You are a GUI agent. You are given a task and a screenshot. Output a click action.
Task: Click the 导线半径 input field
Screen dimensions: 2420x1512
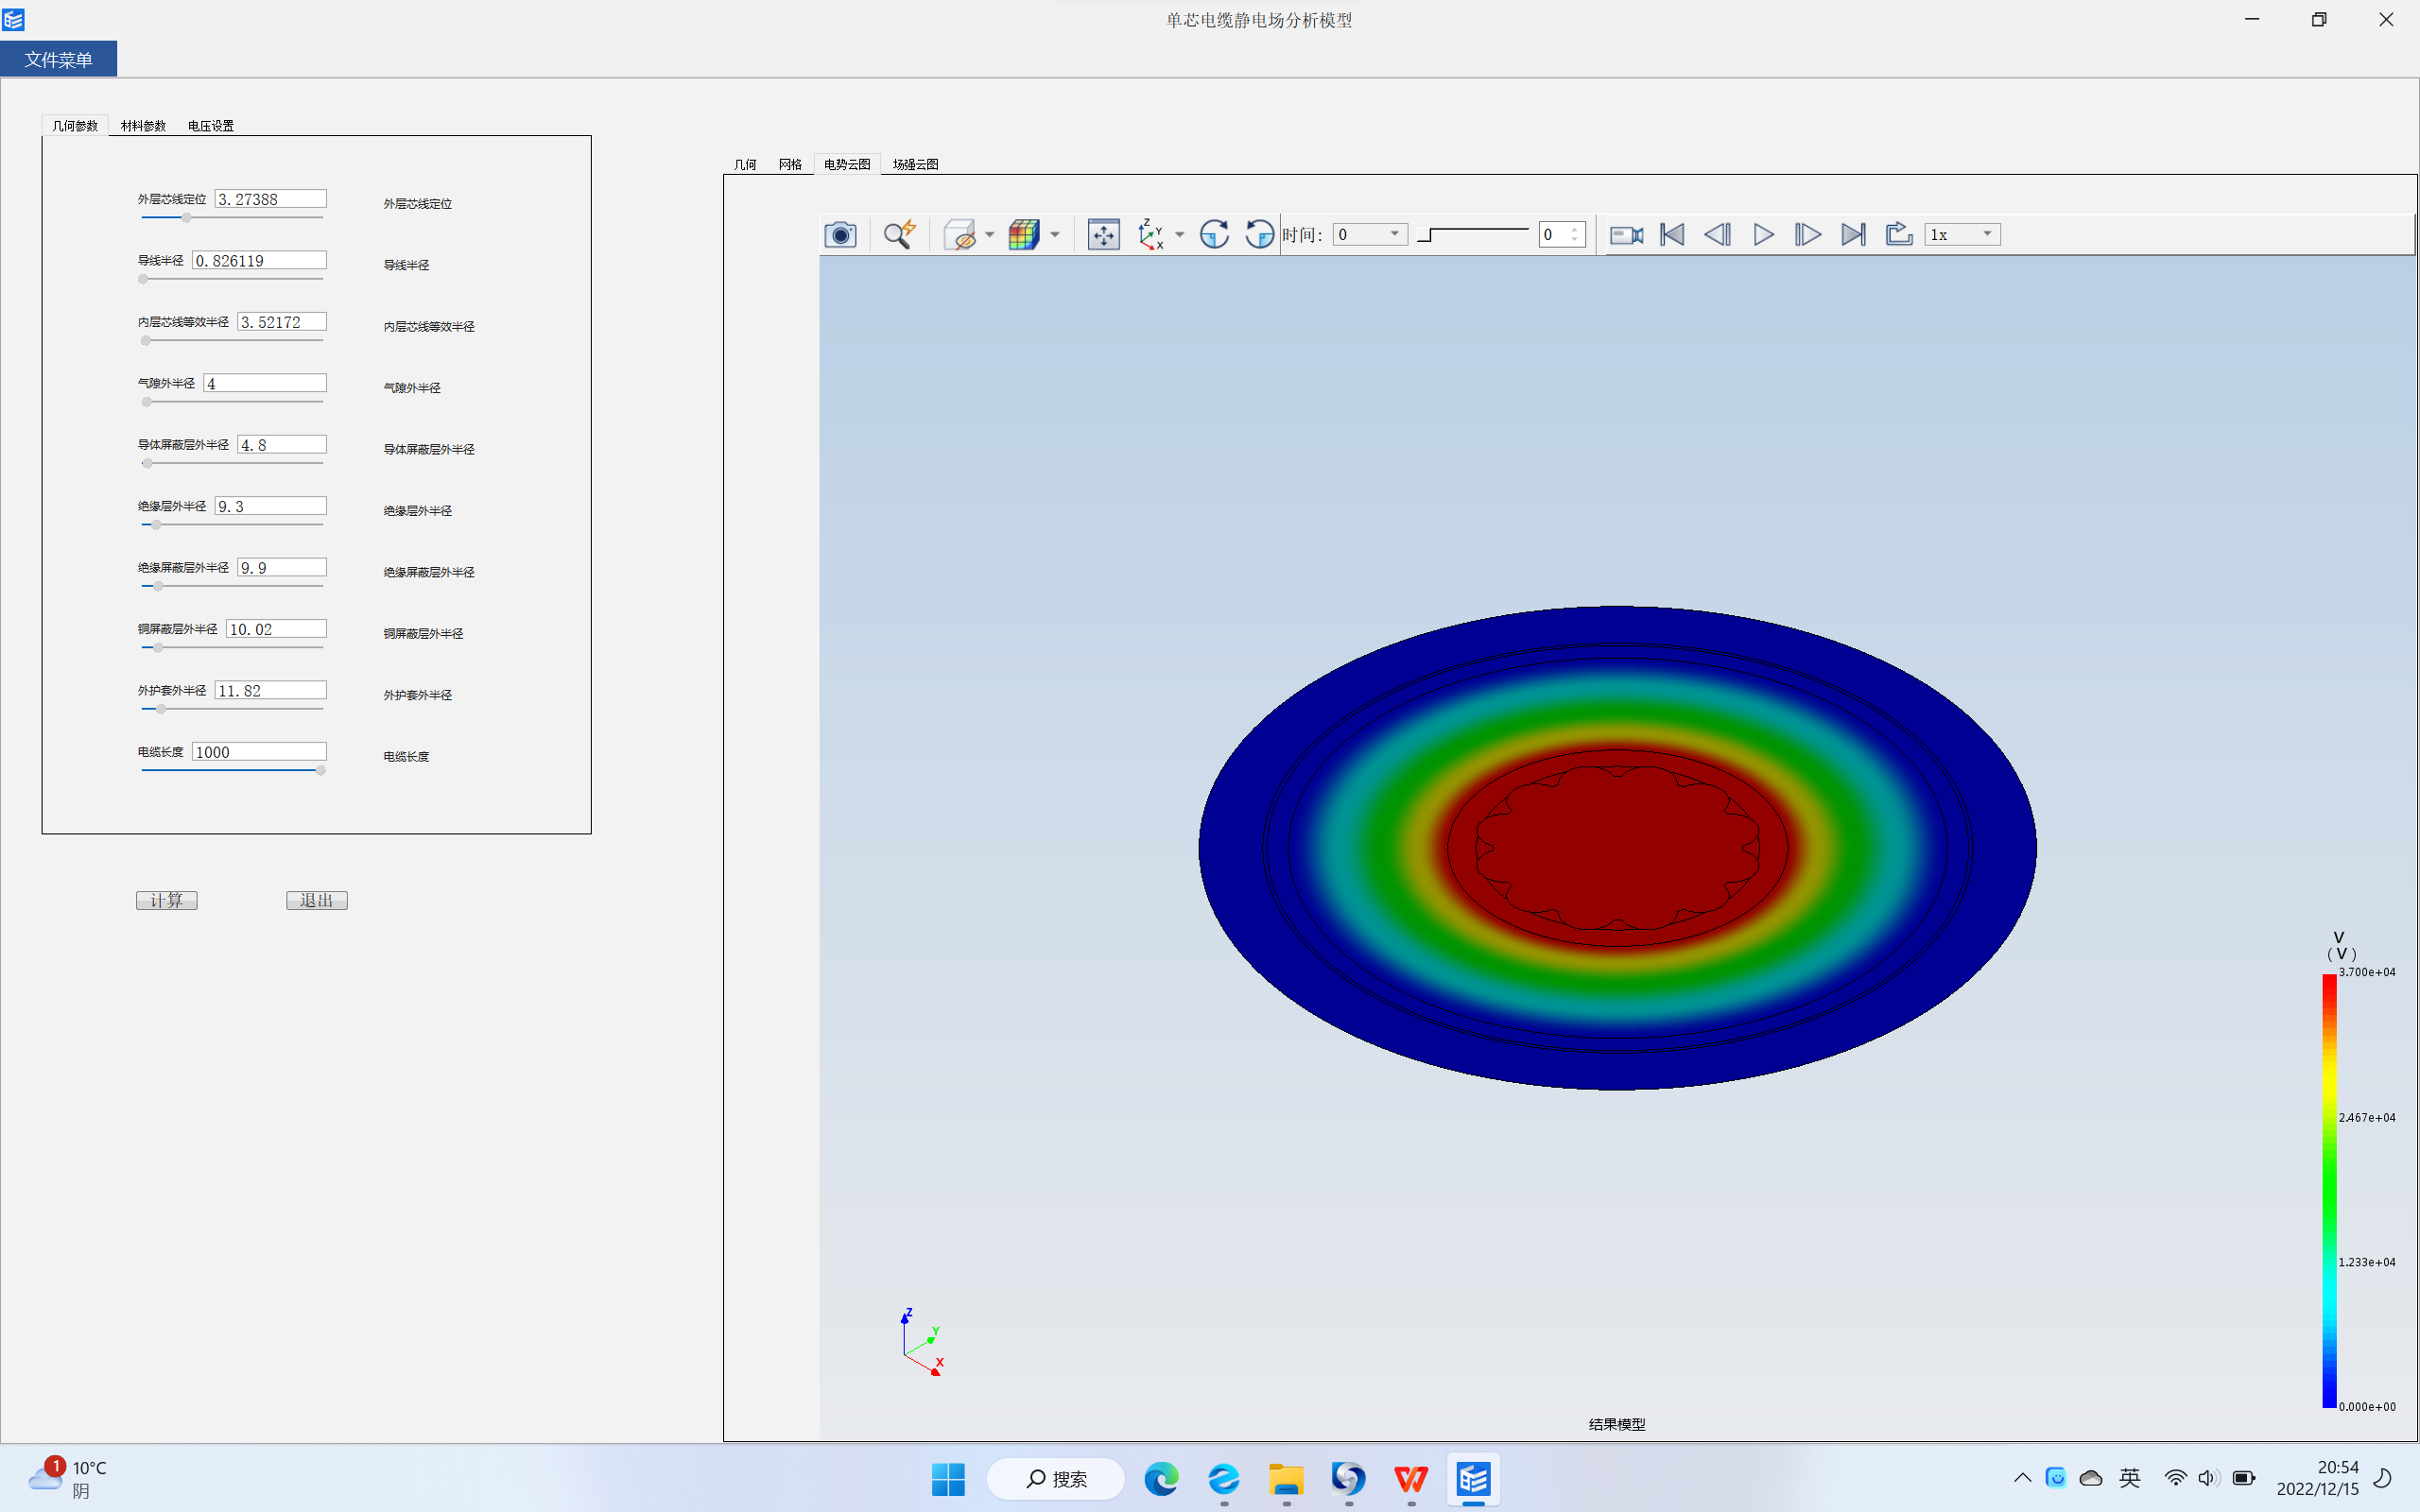click(x=259, y=260)
